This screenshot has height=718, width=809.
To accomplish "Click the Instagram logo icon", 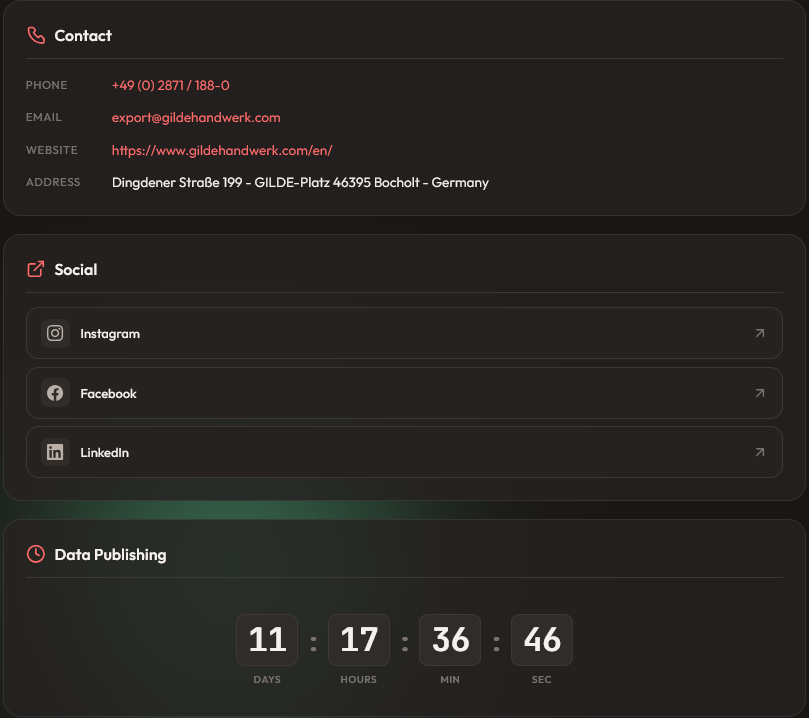I will point(55,333).
